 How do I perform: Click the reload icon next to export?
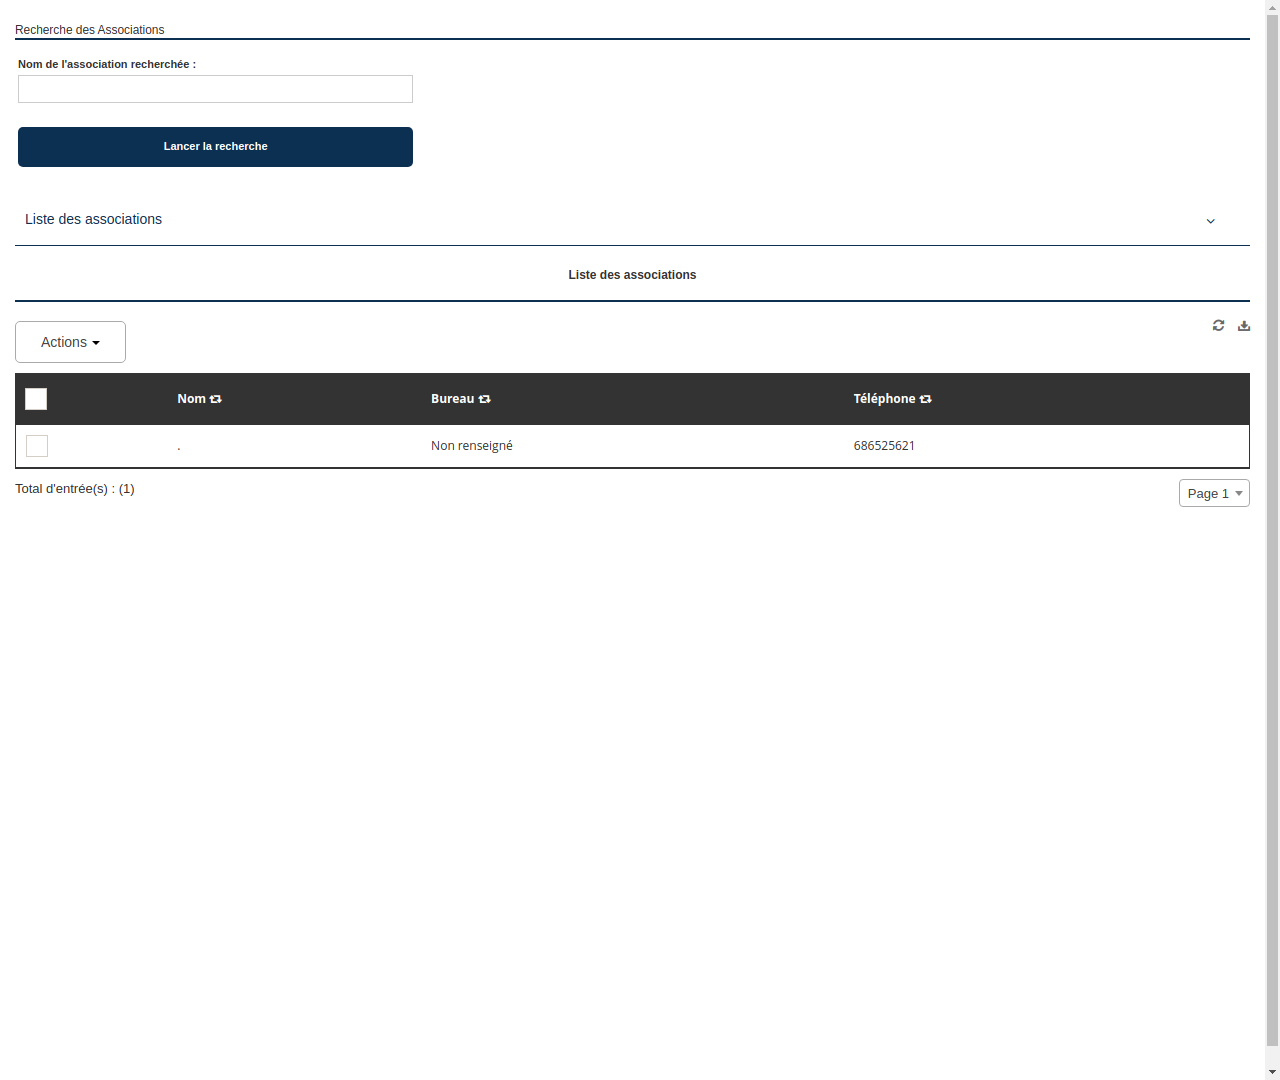tap(1218, 325)
